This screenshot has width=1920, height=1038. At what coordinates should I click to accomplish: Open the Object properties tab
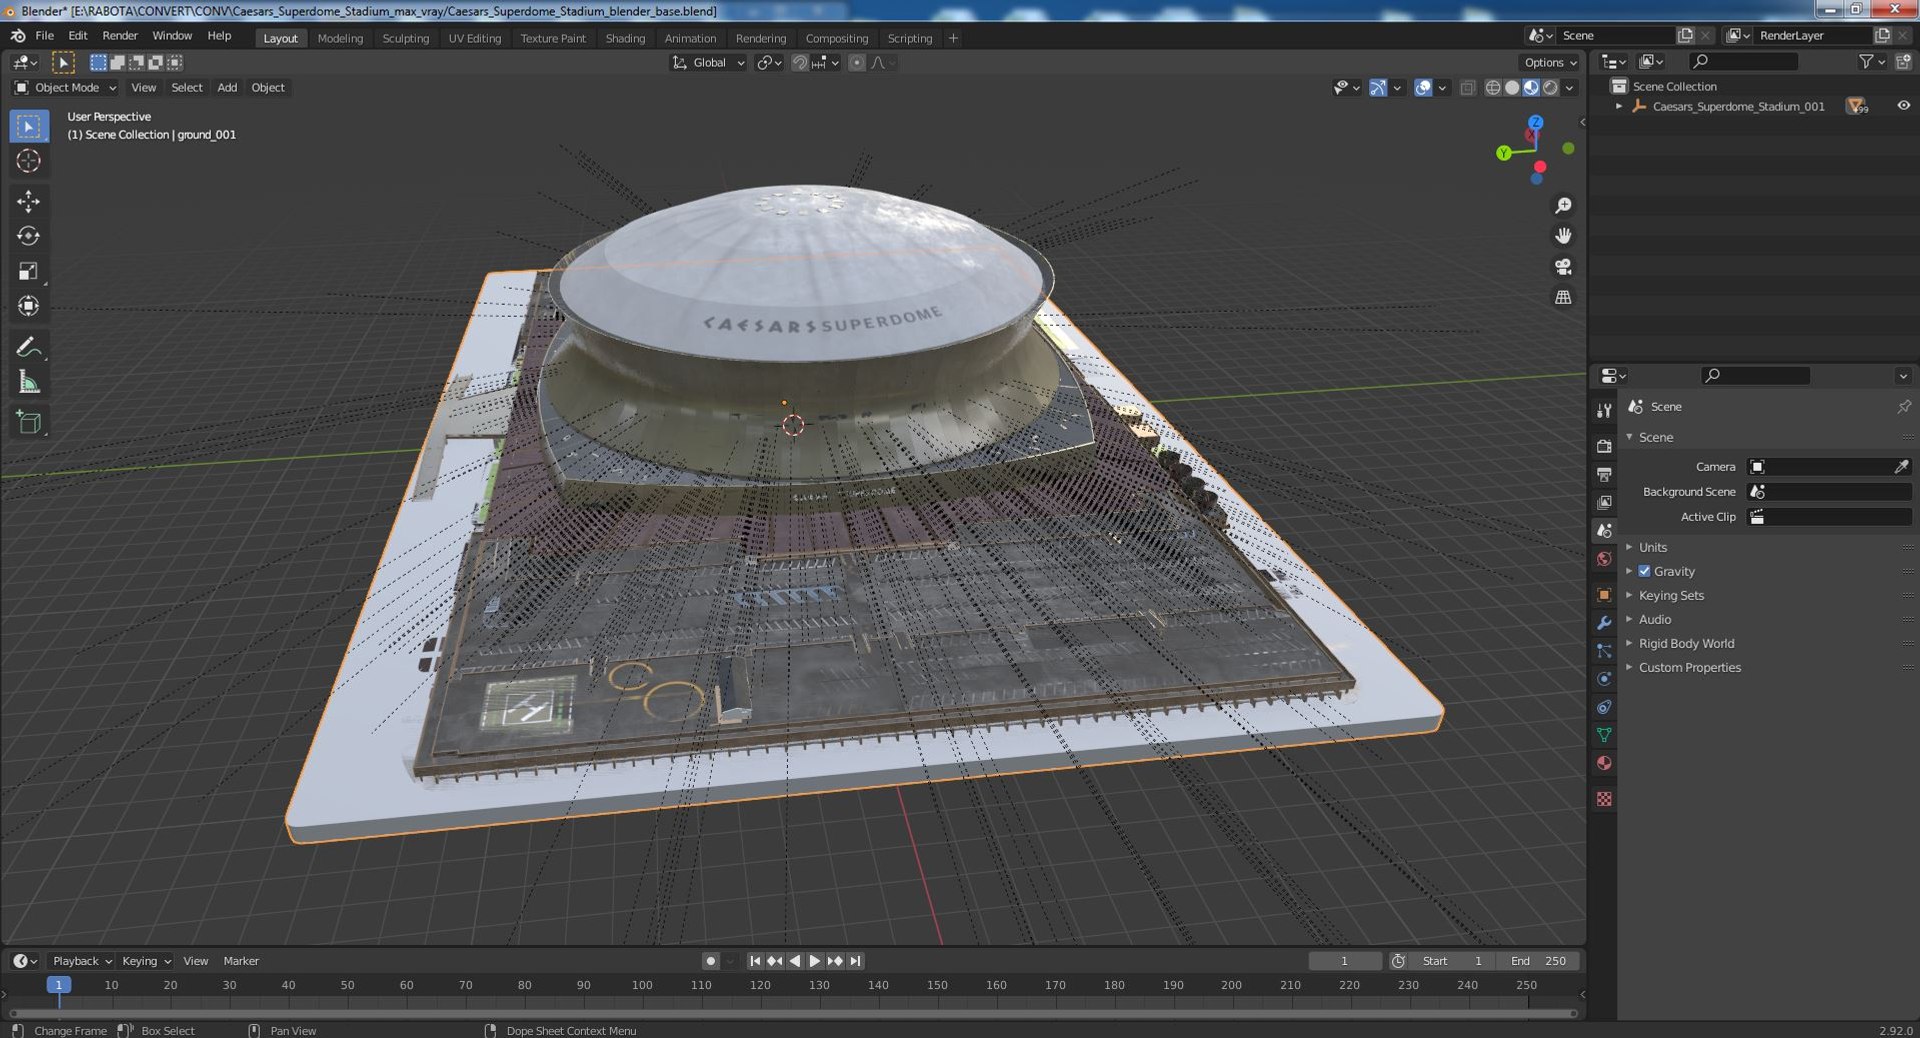click(1604, 594)
